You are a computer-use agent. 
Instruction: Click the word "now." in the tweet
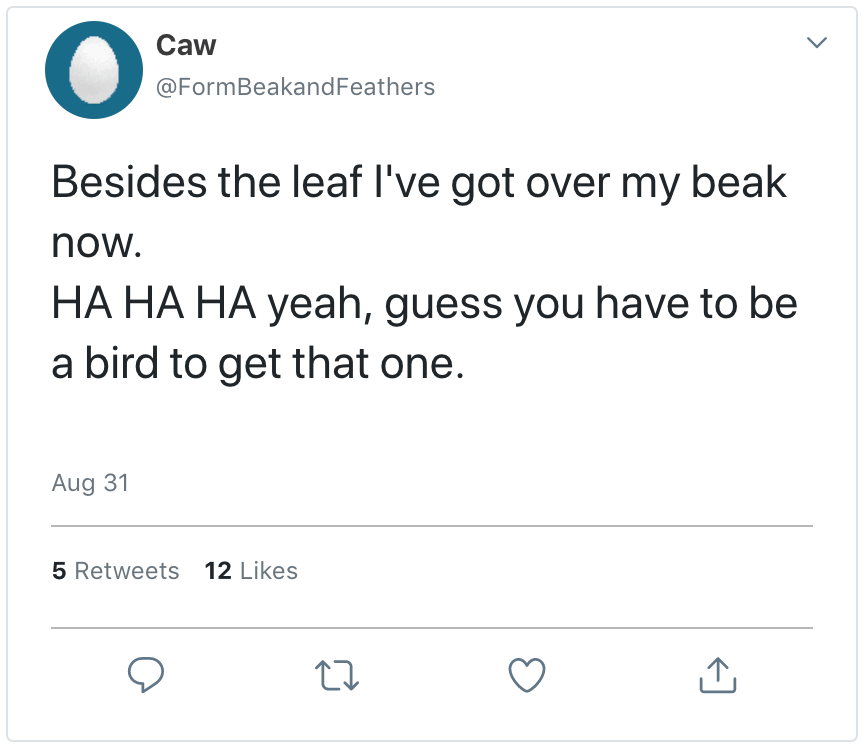click(x=92, y=245)
